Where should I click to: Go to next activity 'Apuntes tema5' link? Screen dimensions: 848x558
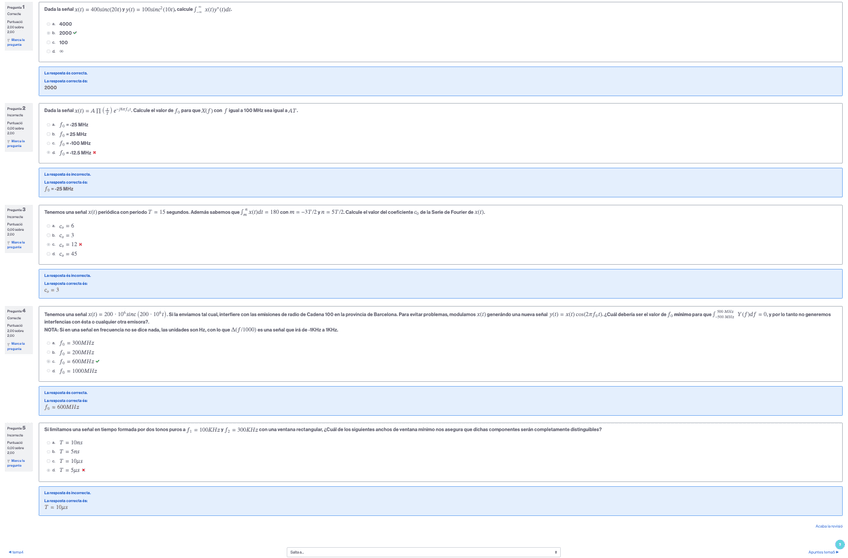click(x=823, y=552)
